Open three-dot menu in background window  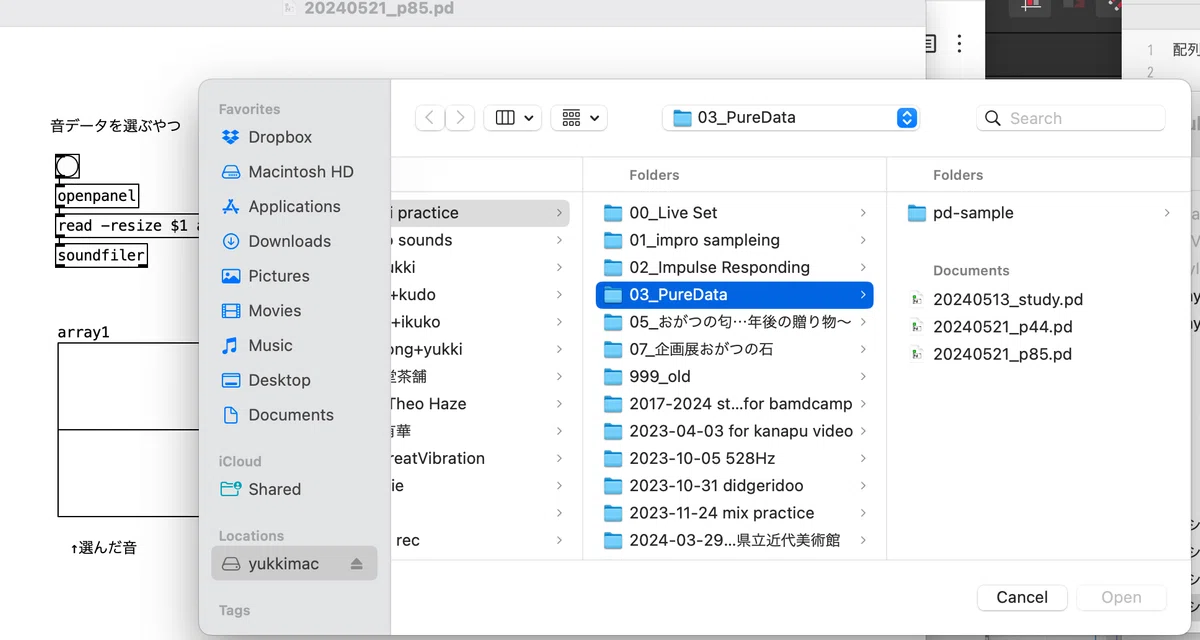[x=959, y=43]
